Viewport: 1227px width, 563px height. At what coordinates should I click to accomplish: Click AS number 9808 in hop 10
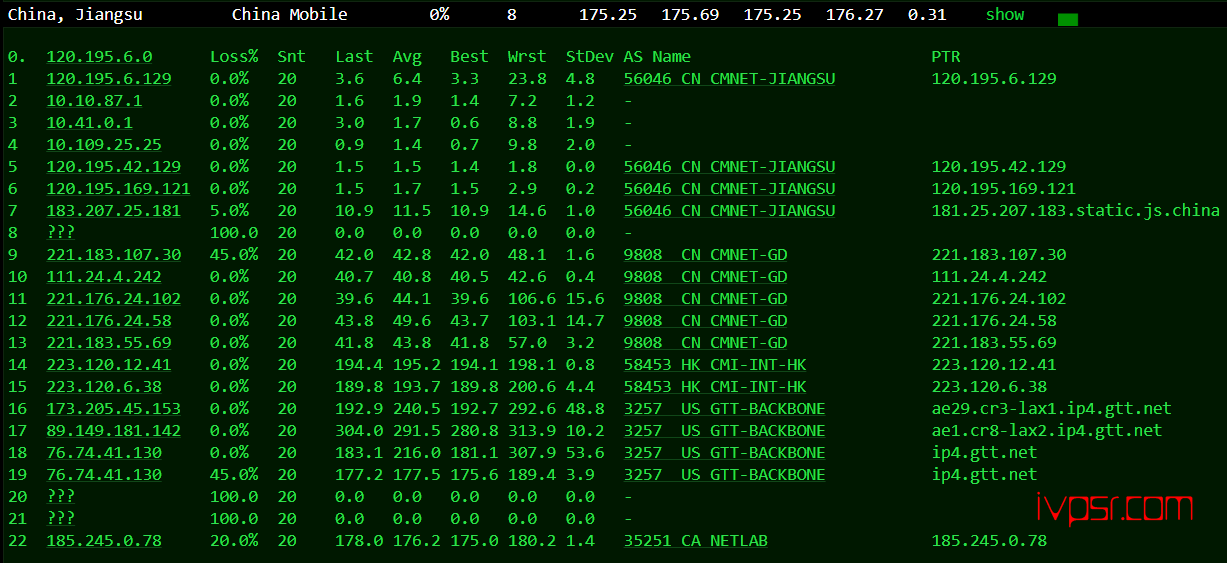click(643, 277)
